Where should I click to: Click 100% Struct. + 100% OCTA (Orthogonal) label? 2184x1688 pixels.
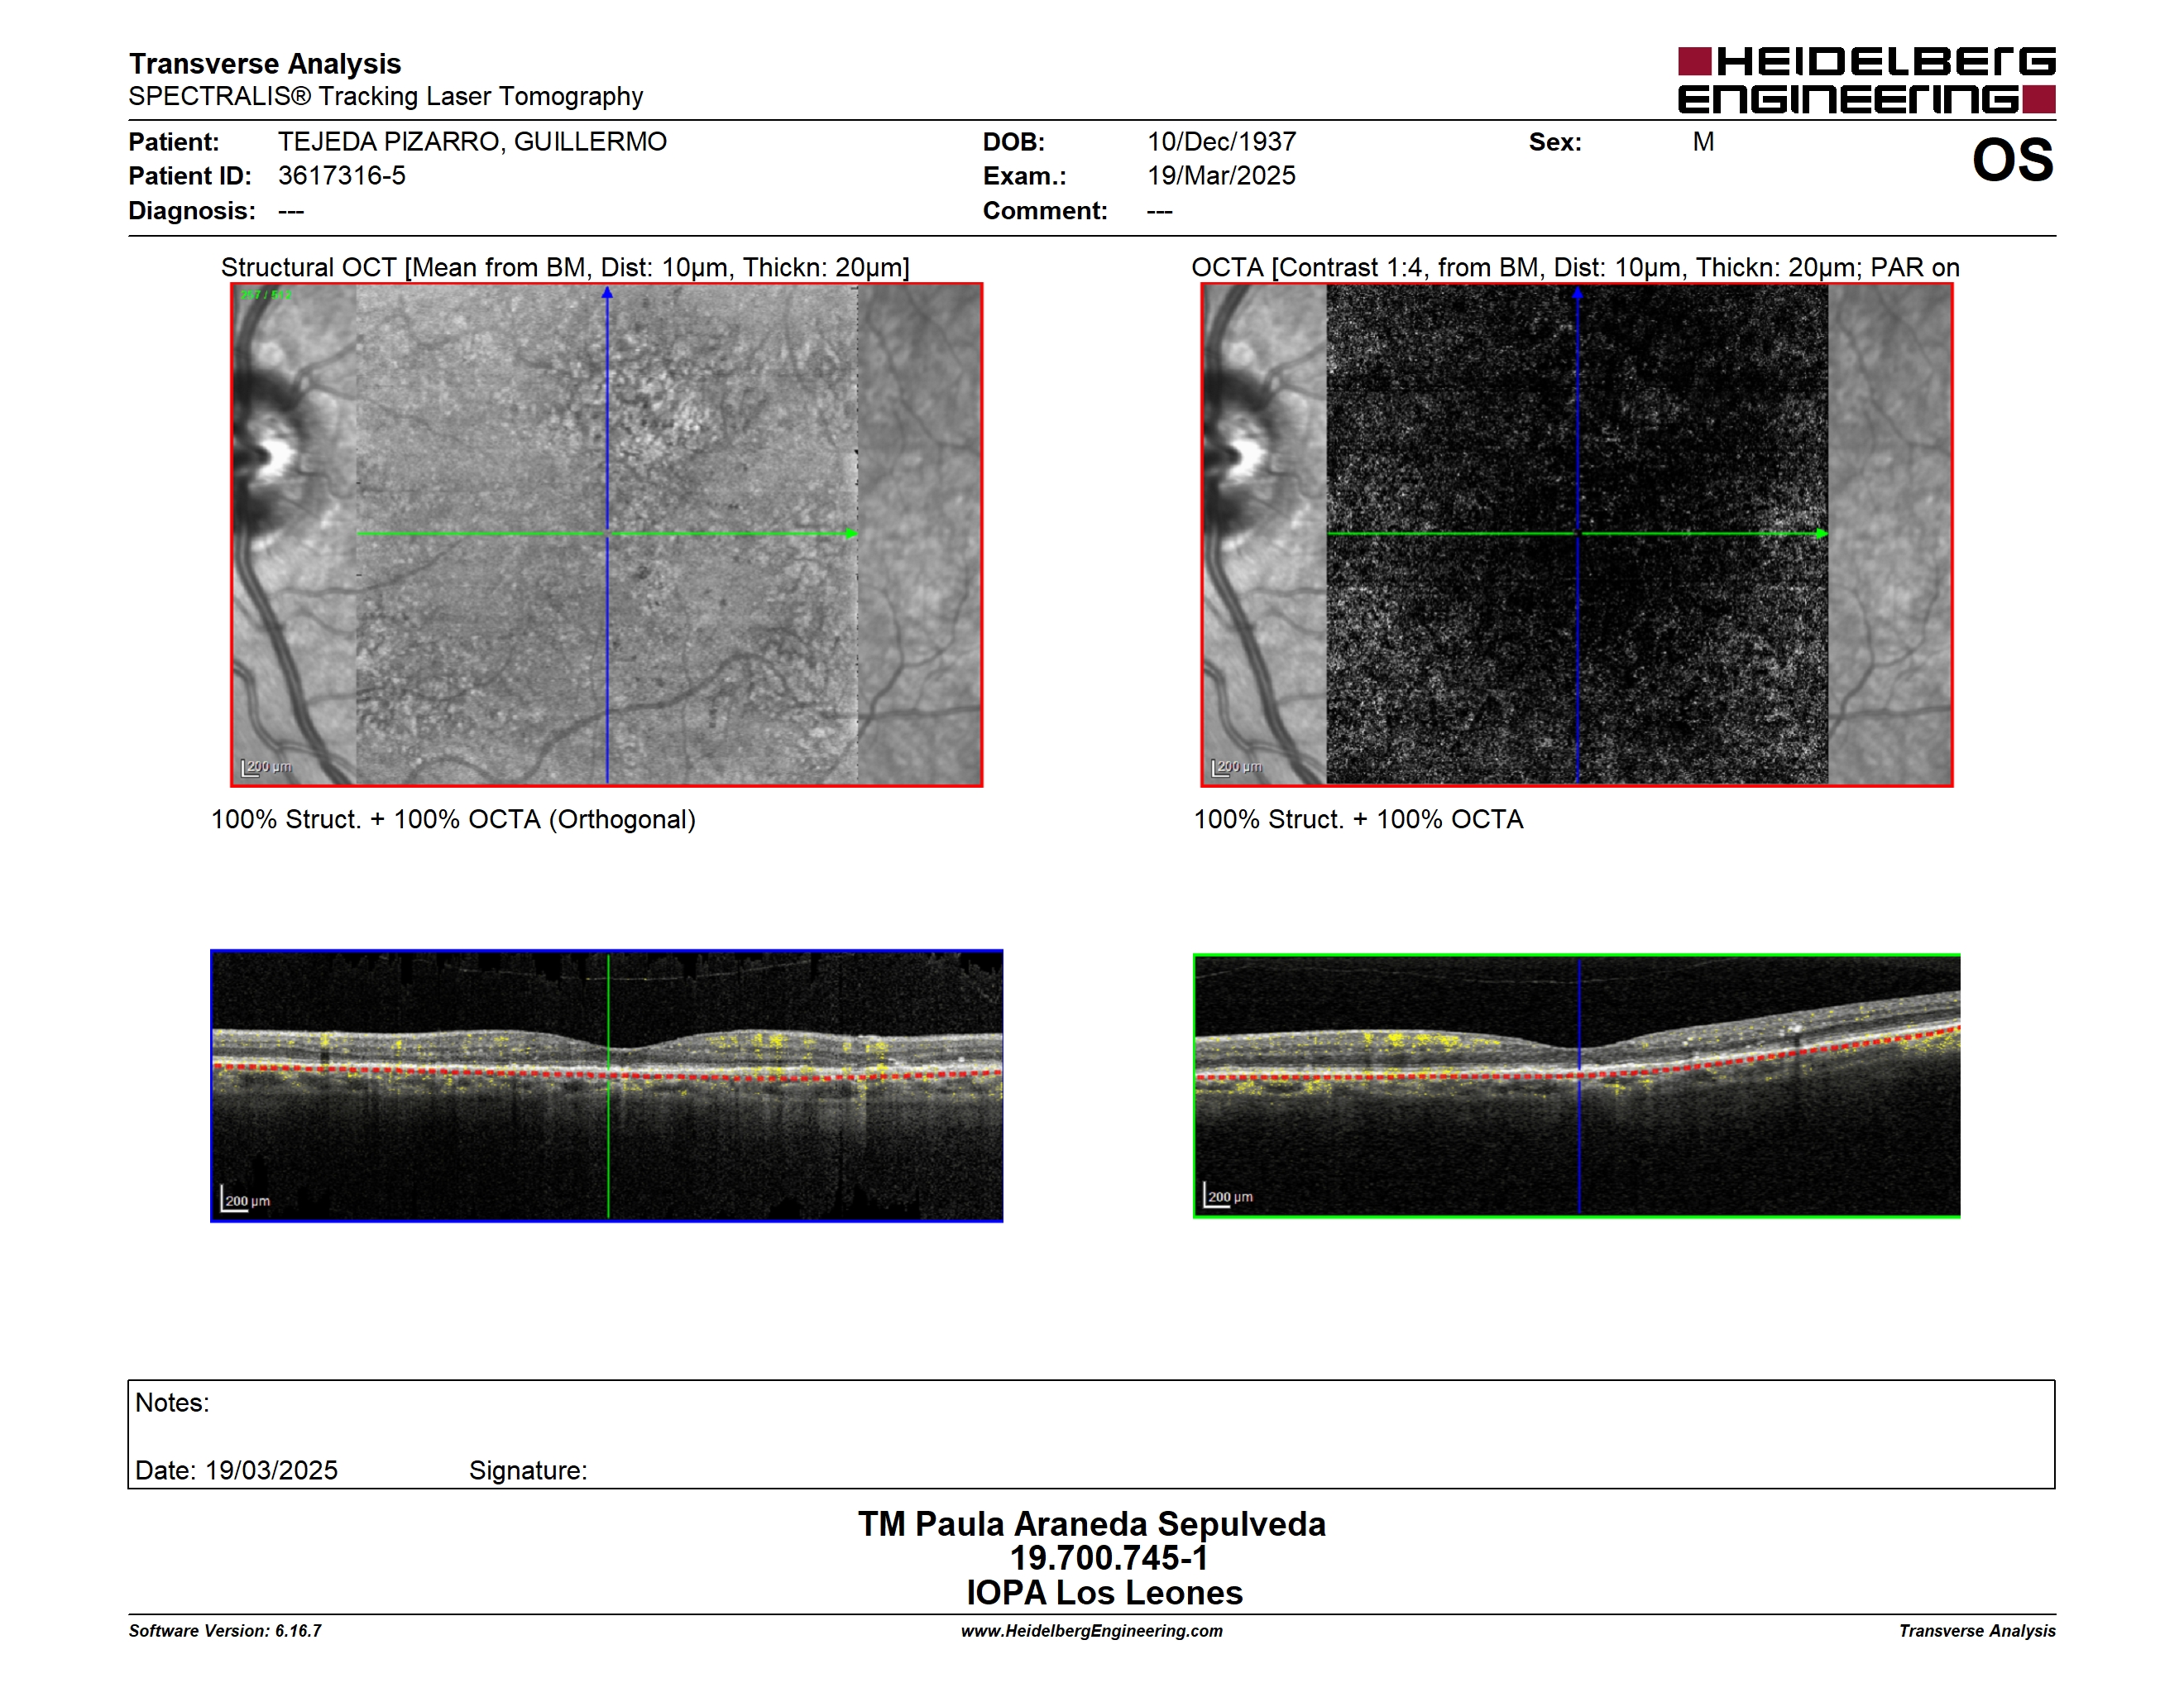(x=453, y=820)
